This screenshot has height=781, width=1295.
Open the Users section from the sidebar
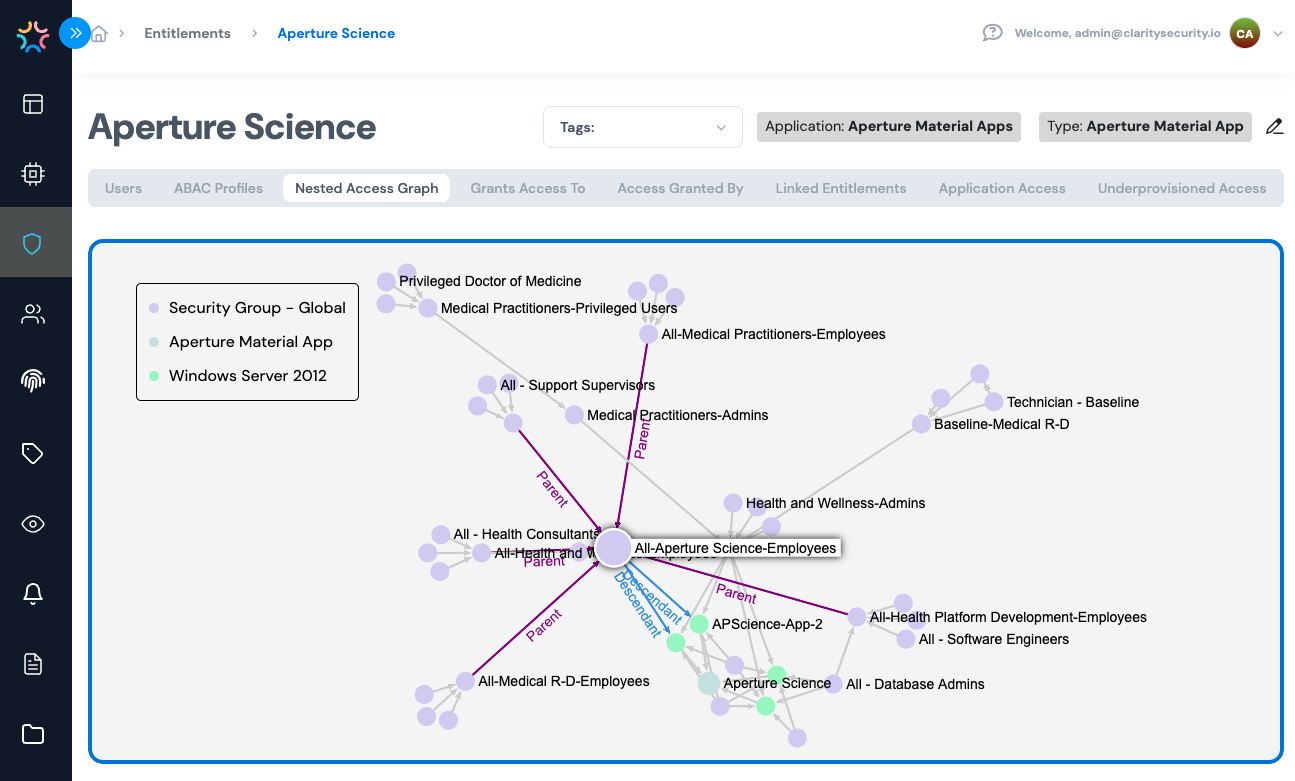pyautogui.click(x=34, y=313)
